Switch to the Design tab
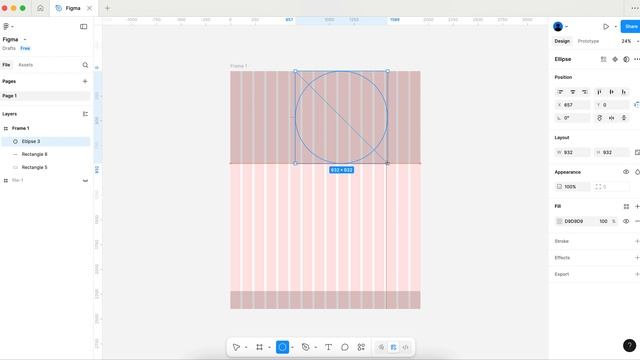 562,41
